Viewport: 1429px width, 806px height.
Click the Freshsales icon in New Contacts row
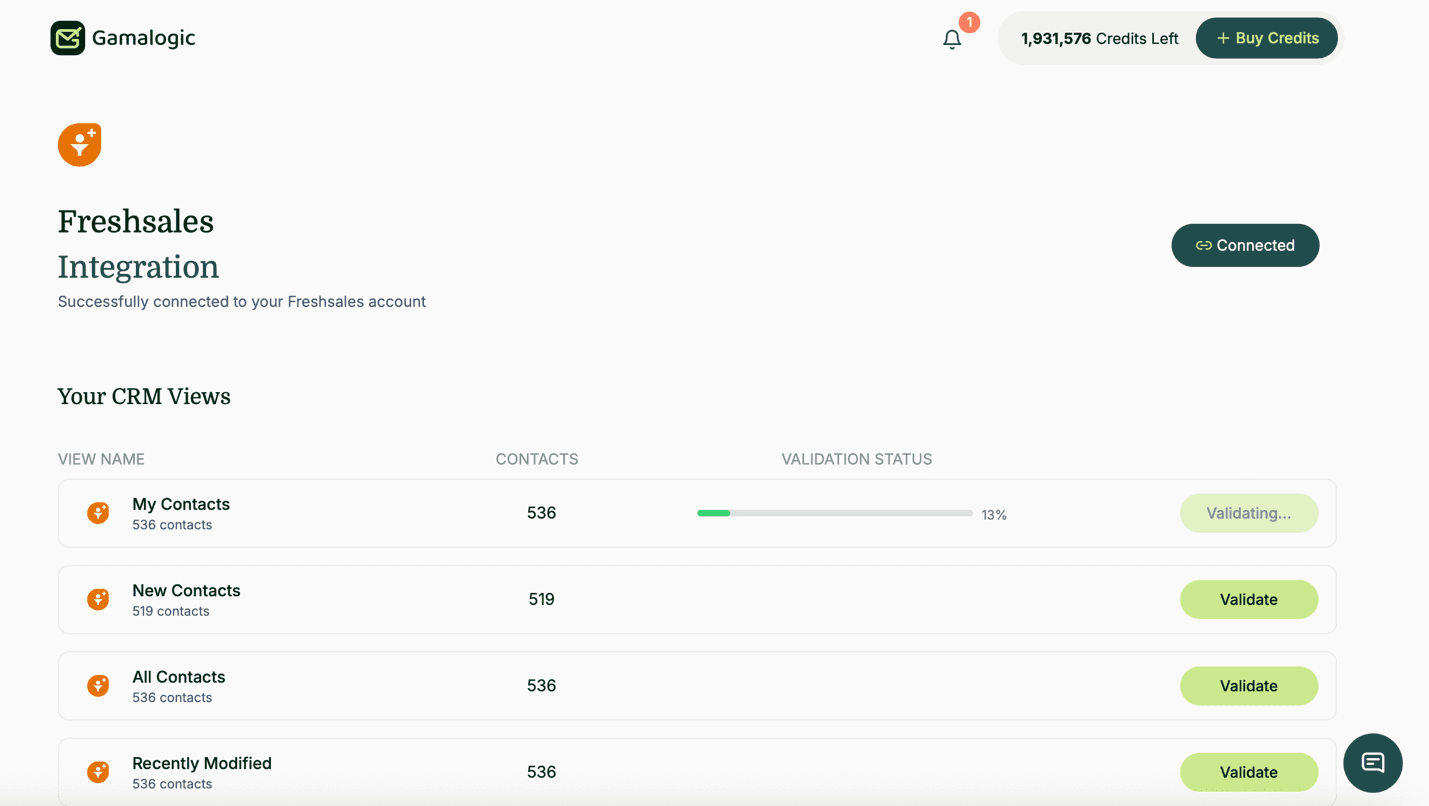(x=98, y=599)
